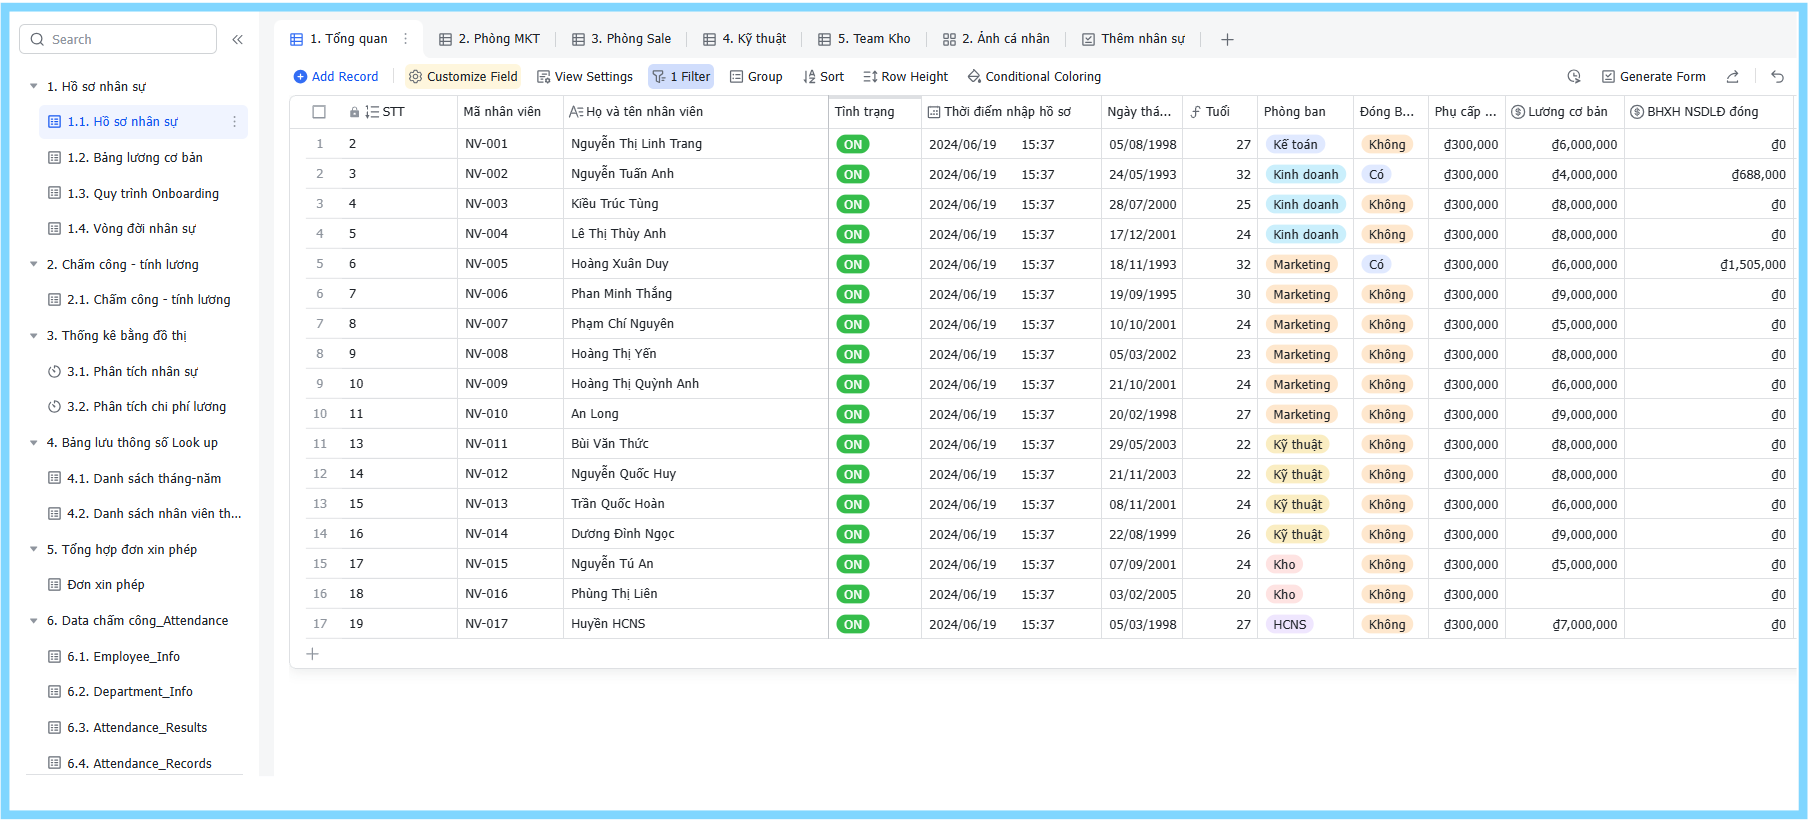Switch to 2. Ảnh cá nhân tab
Viewport: 1808px width, 820px height.
[x=996, y=39]
